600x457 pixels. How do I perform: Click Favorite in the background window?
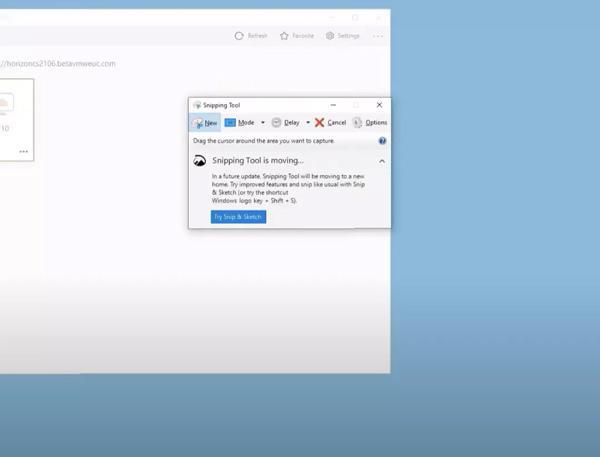point(297,36)
